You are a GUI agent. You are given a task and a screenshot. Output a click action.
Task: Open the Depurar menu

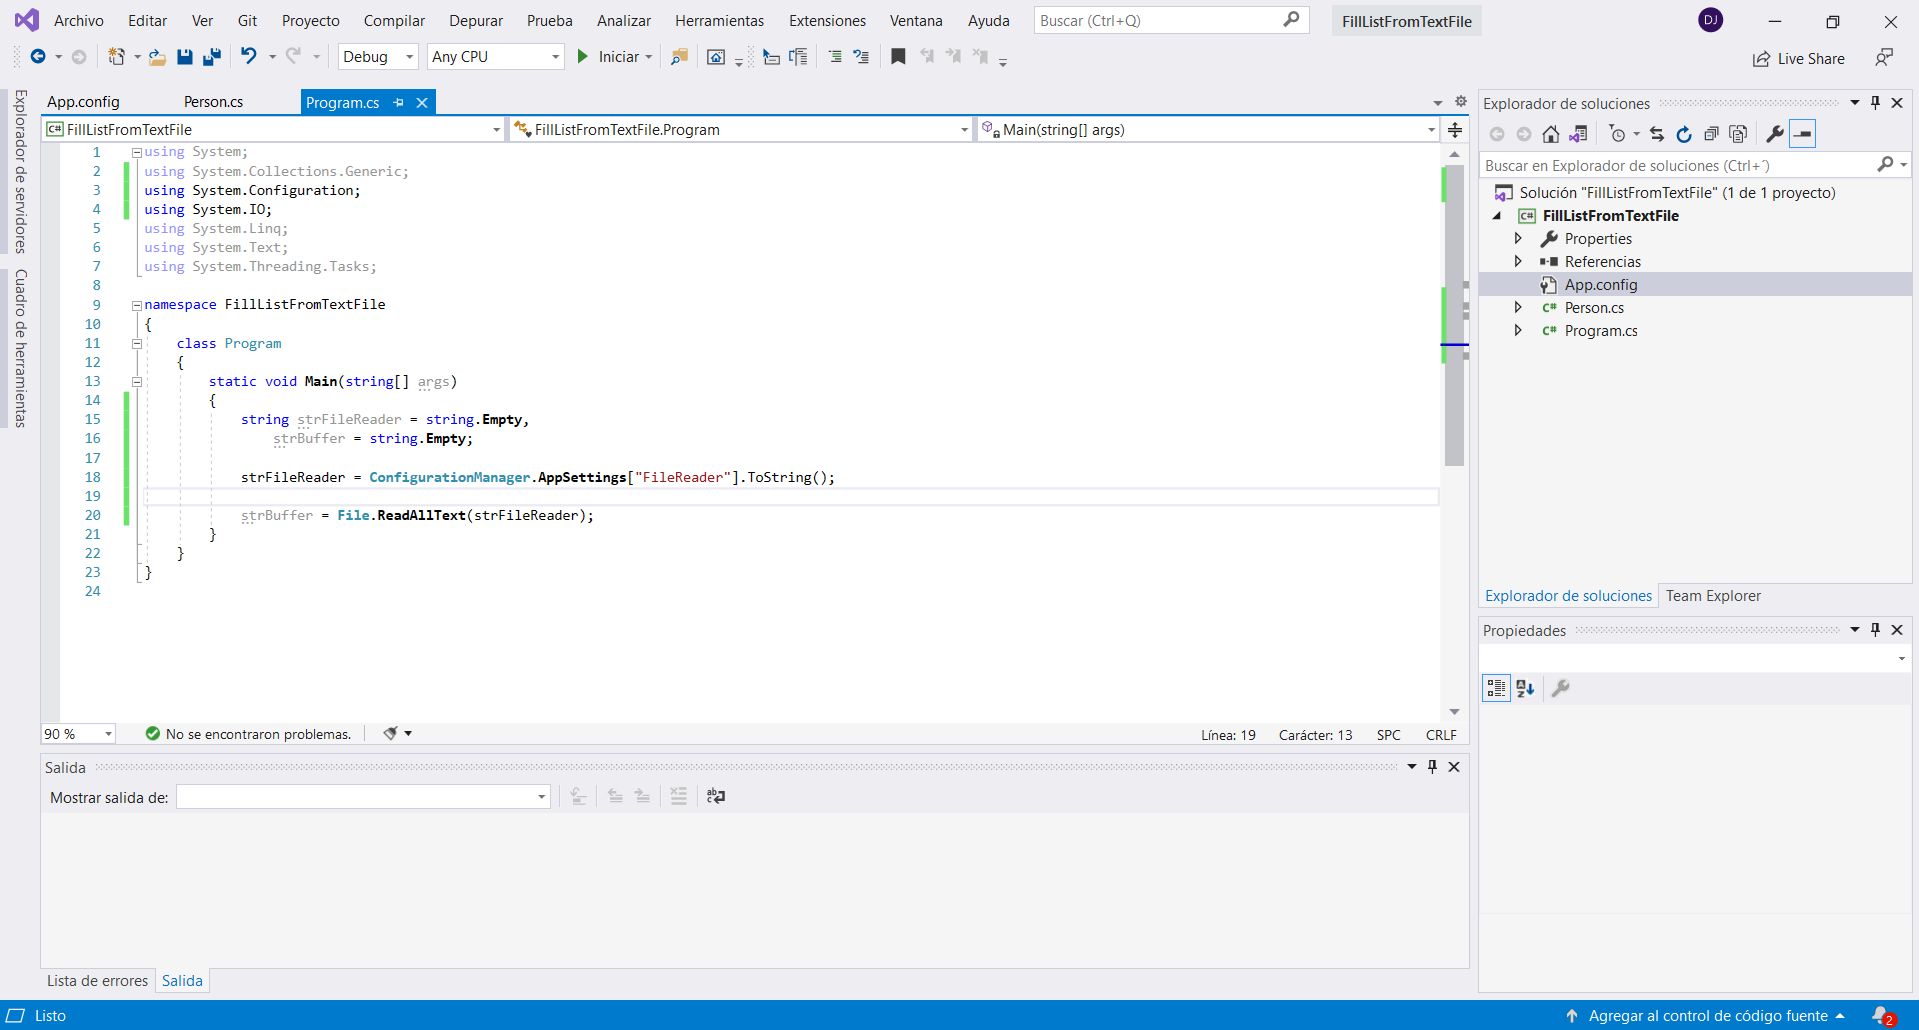(475, 21)
